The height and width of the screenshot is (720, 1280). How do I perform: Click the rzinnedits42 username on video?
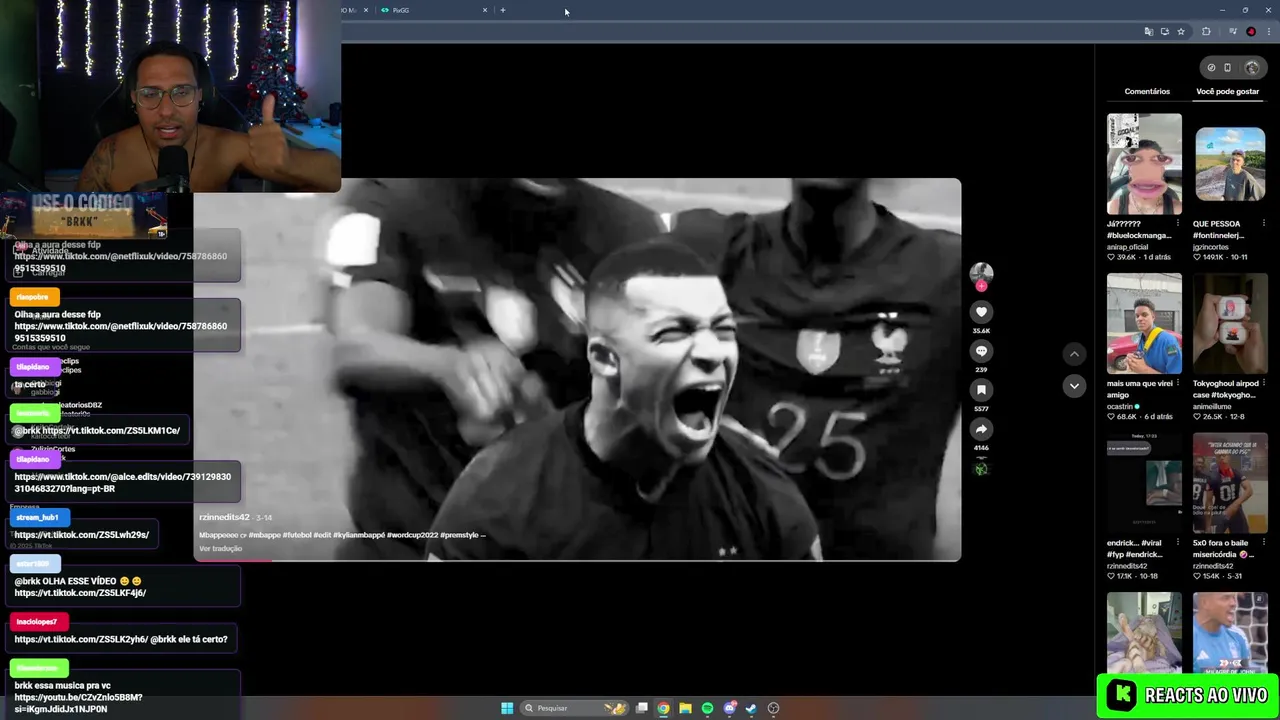225,517
